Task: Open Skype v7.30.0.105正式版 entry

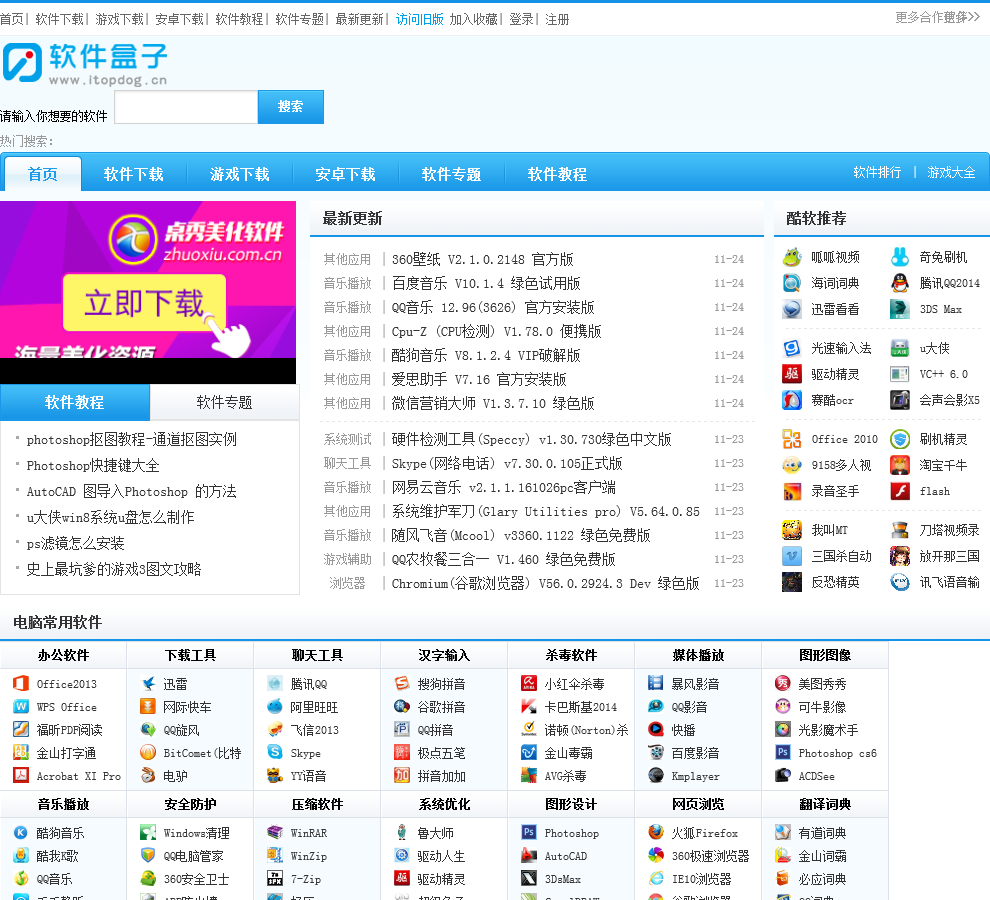Action: coord(507,463)
